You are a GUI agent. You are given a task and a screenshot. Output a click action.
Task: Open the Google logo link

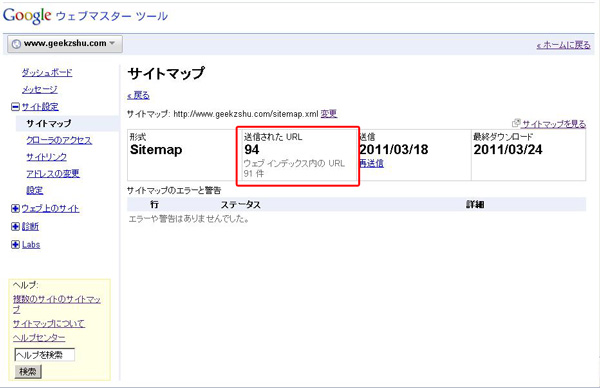27,16
